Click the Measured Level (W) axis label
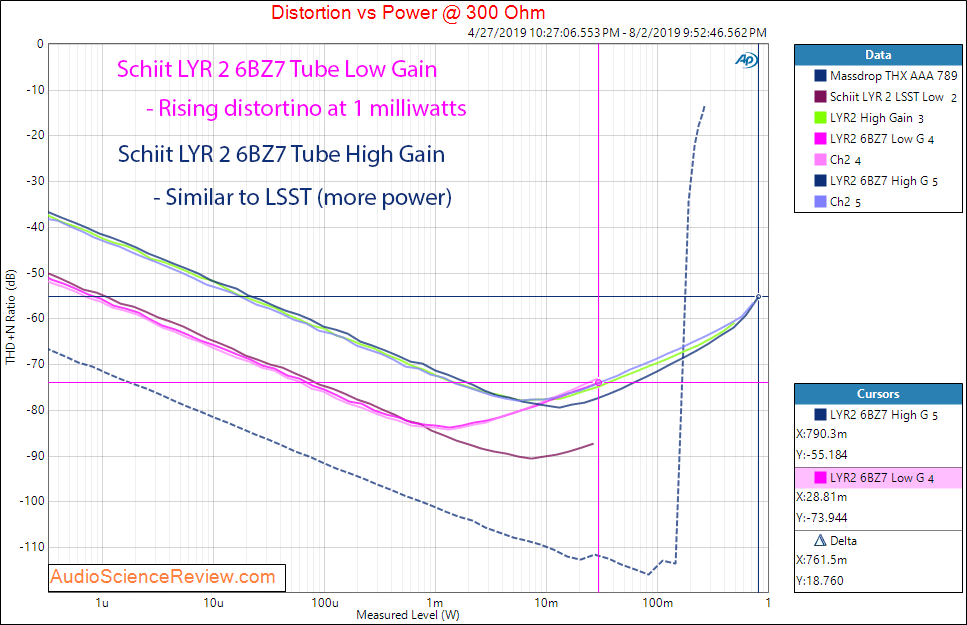The image size is (967, 625). (408, 615)
